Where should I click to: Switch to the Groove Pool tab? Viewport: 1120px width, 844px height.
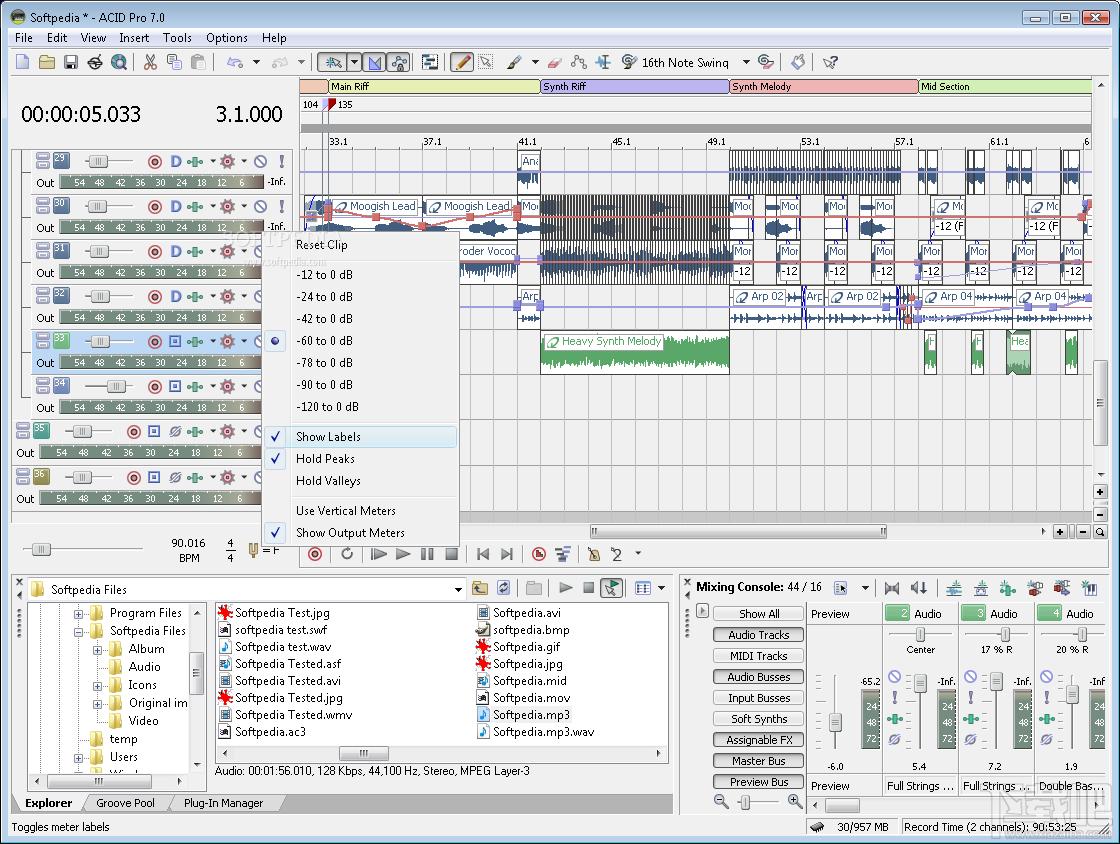click(x=126, y=803)
